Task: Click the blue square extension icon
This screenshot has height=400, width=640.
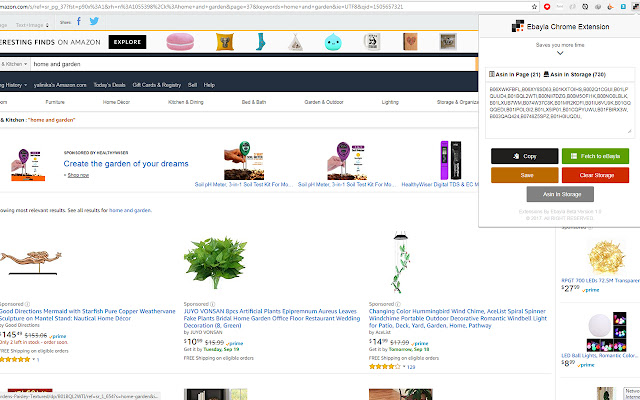Action: point(623,7)
